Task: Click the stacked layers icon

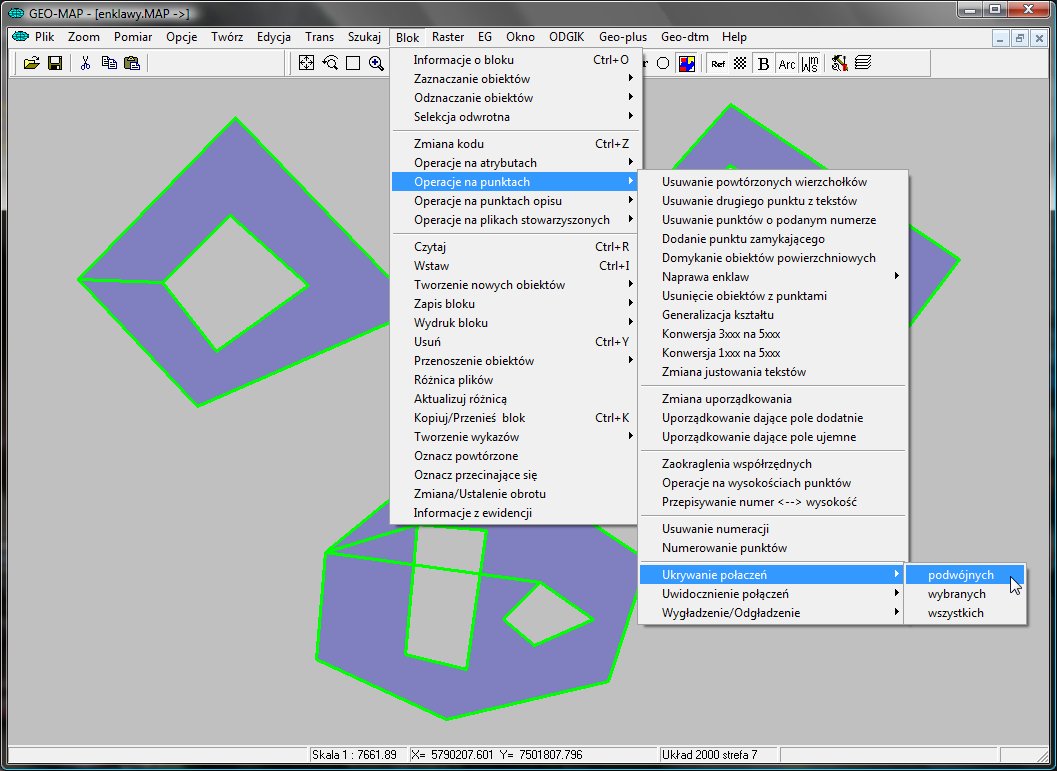Action: pos(863,63)
